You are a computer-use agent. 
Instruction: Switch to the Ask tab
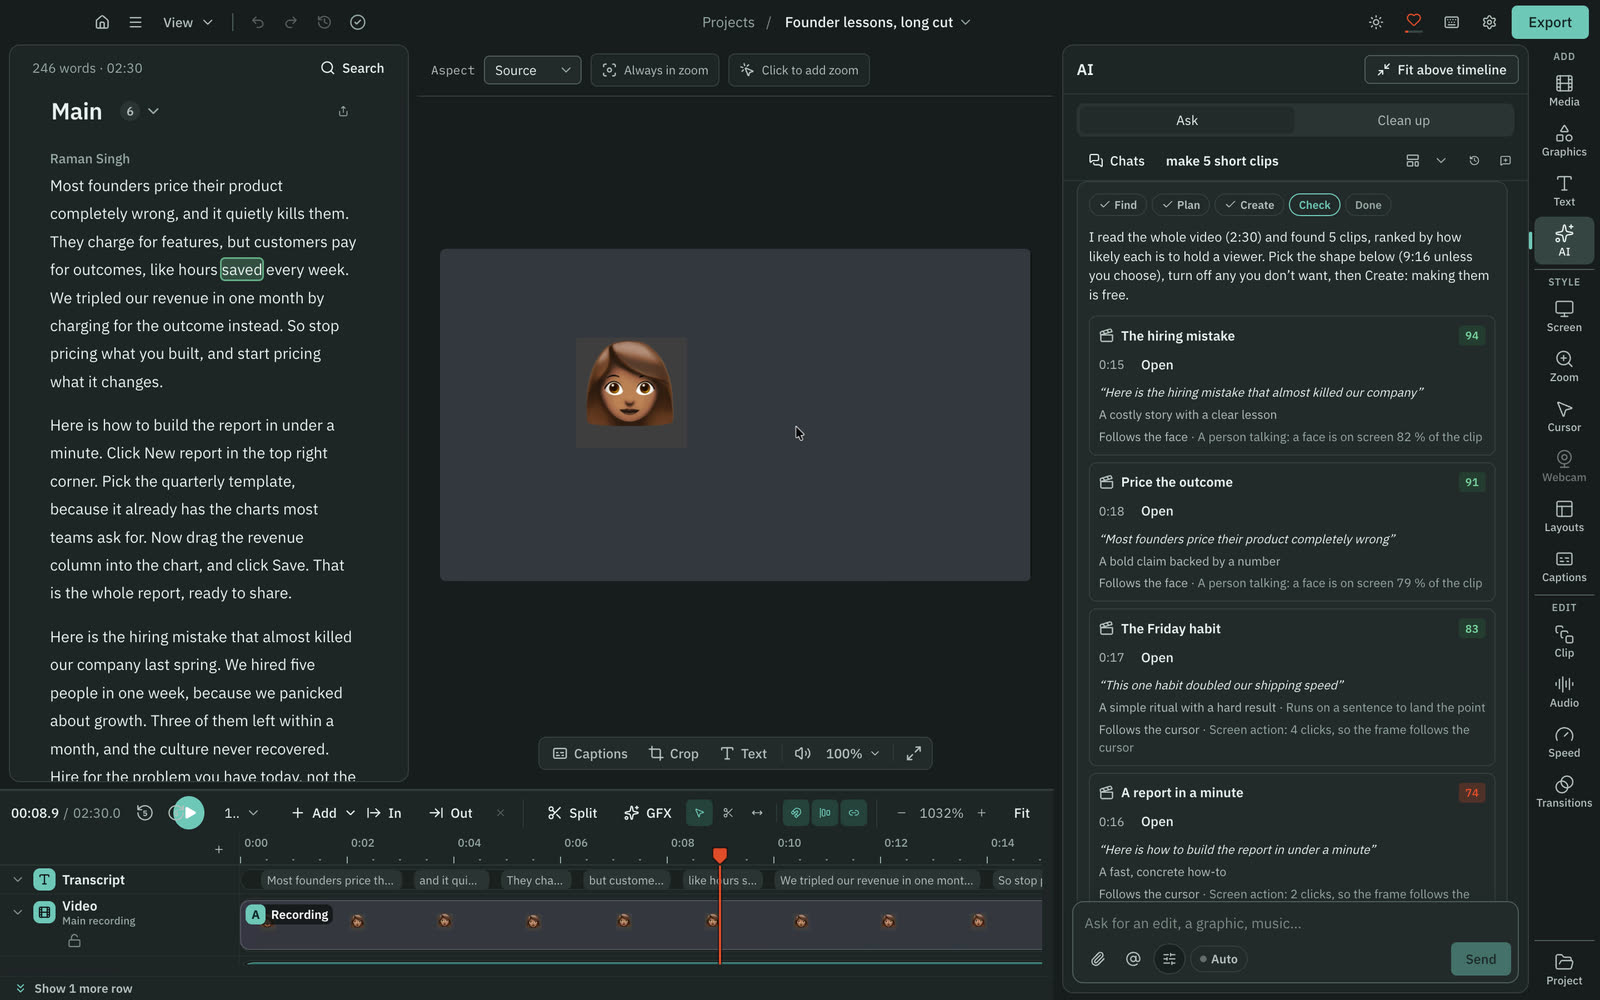pos(1186,120)
